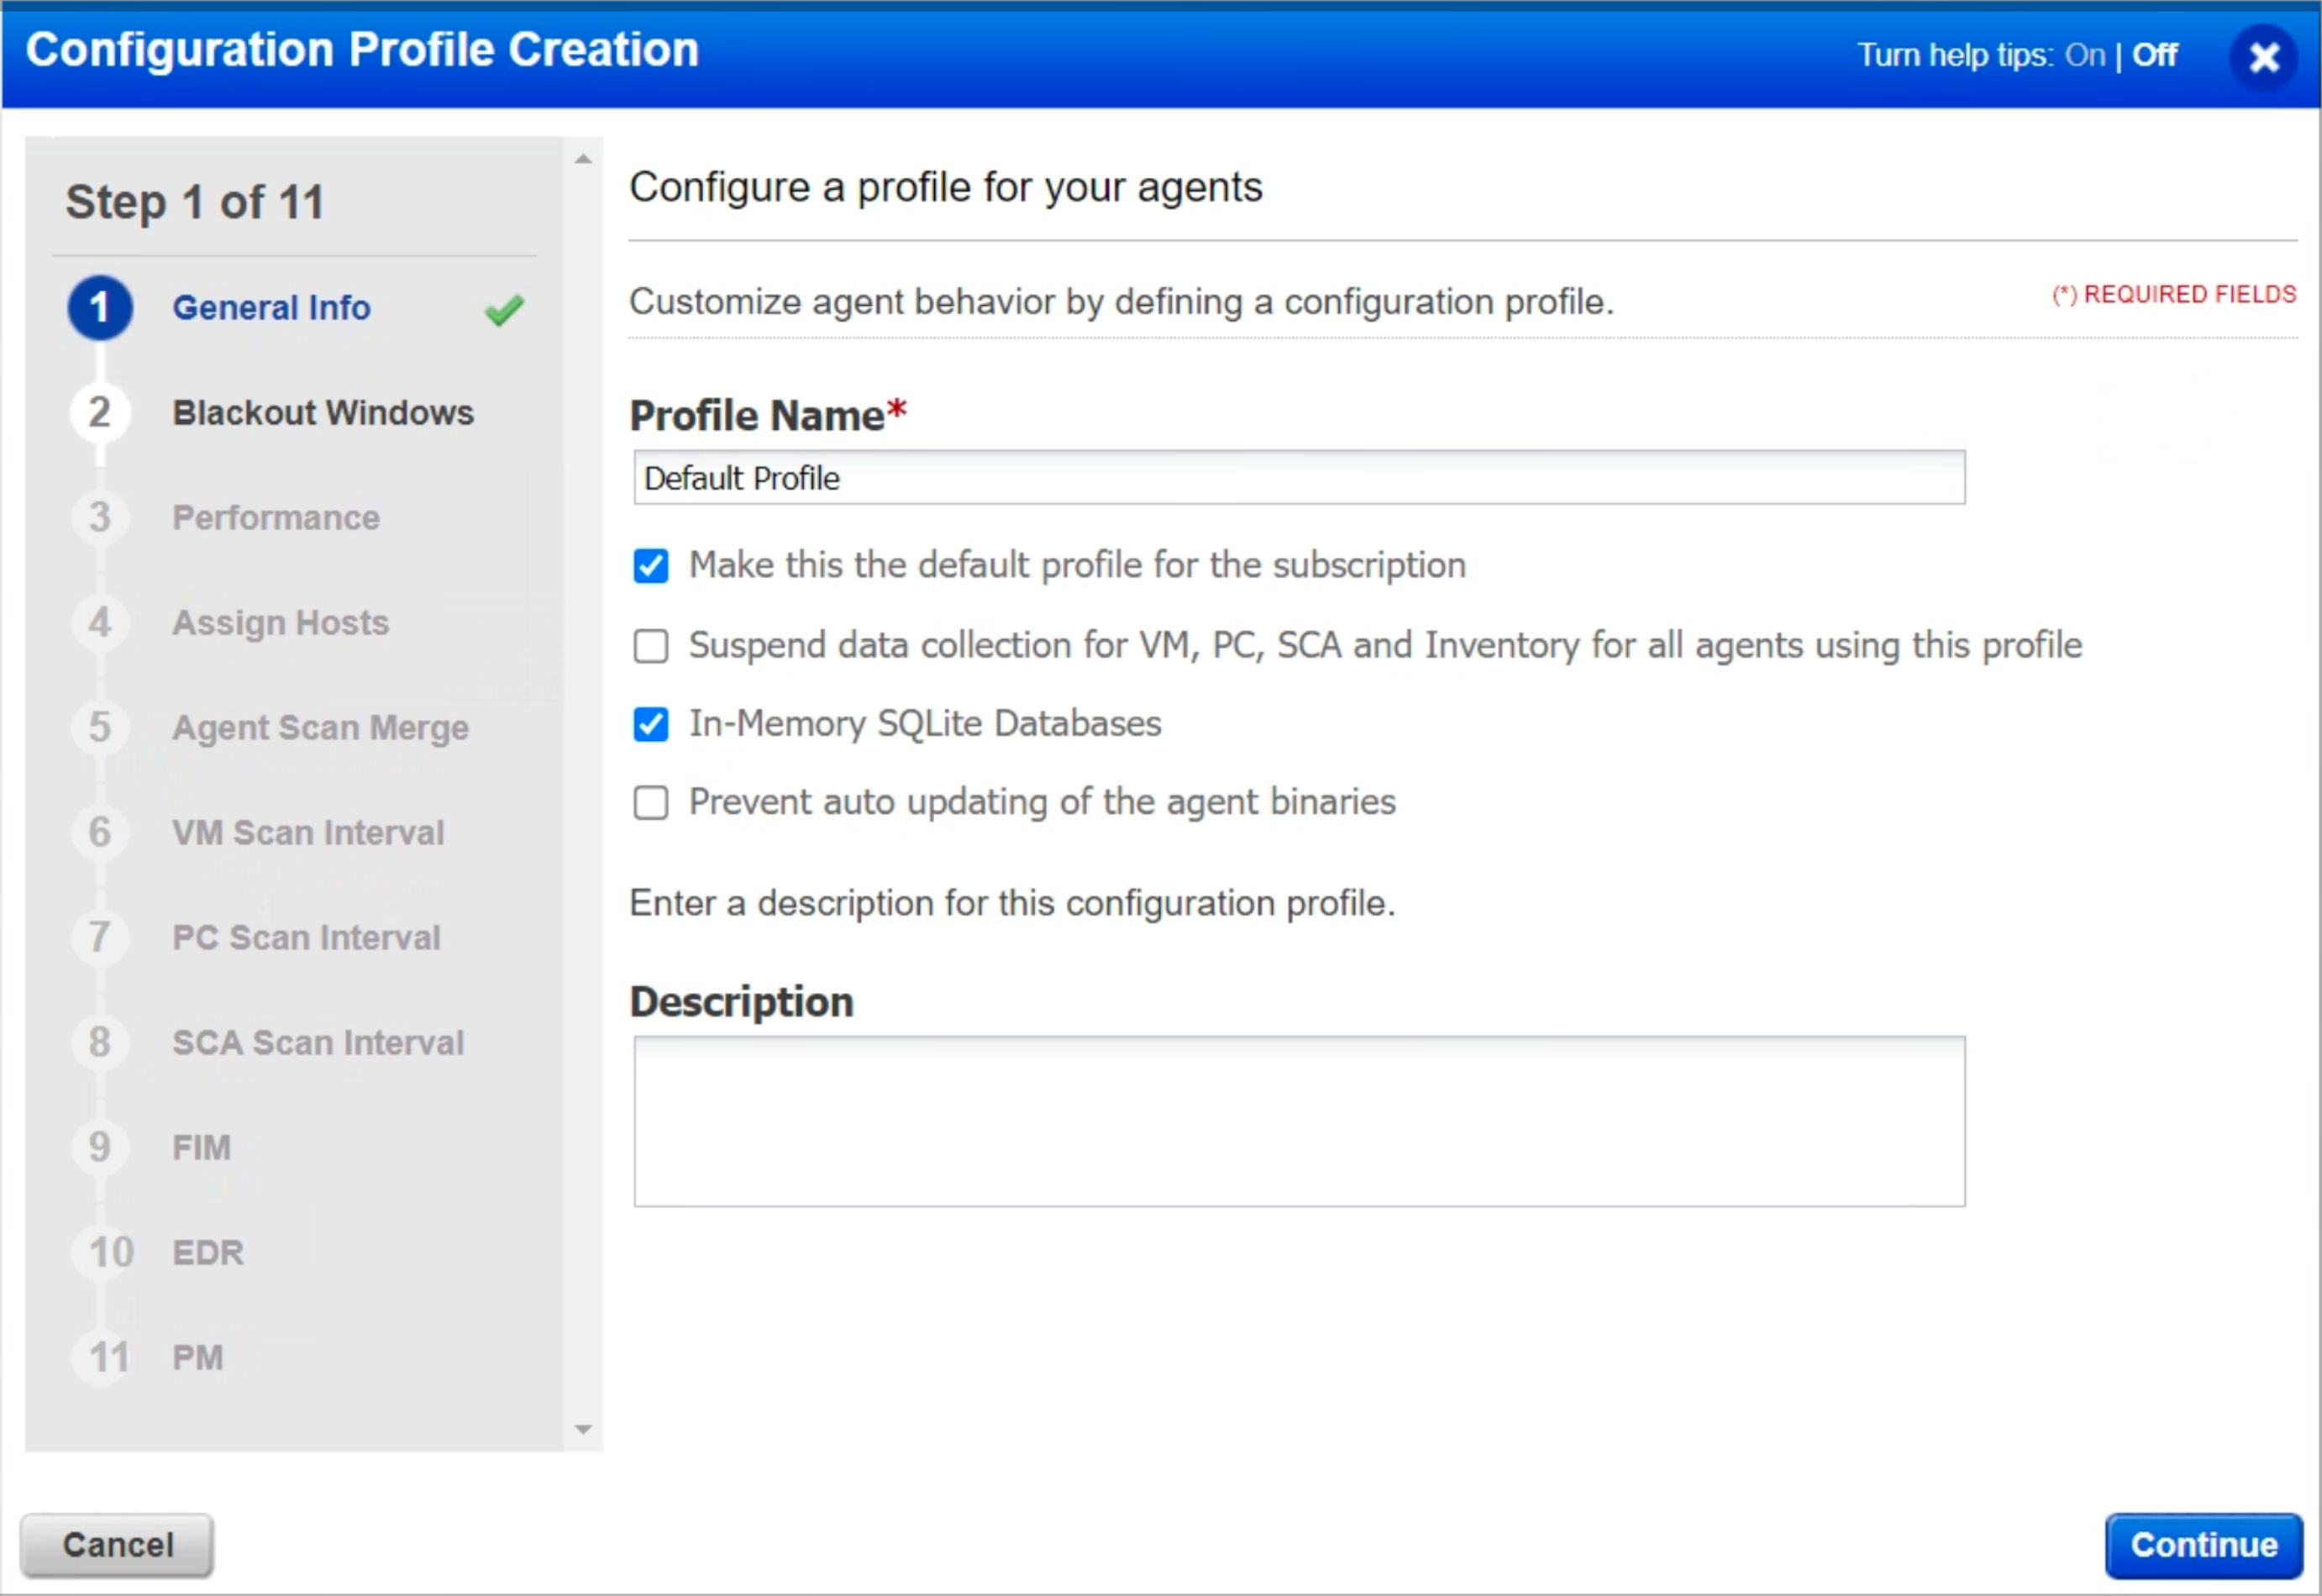Click inside the Description text area
This screenshot has width=2322, height=1596.
(1299, 1122)
